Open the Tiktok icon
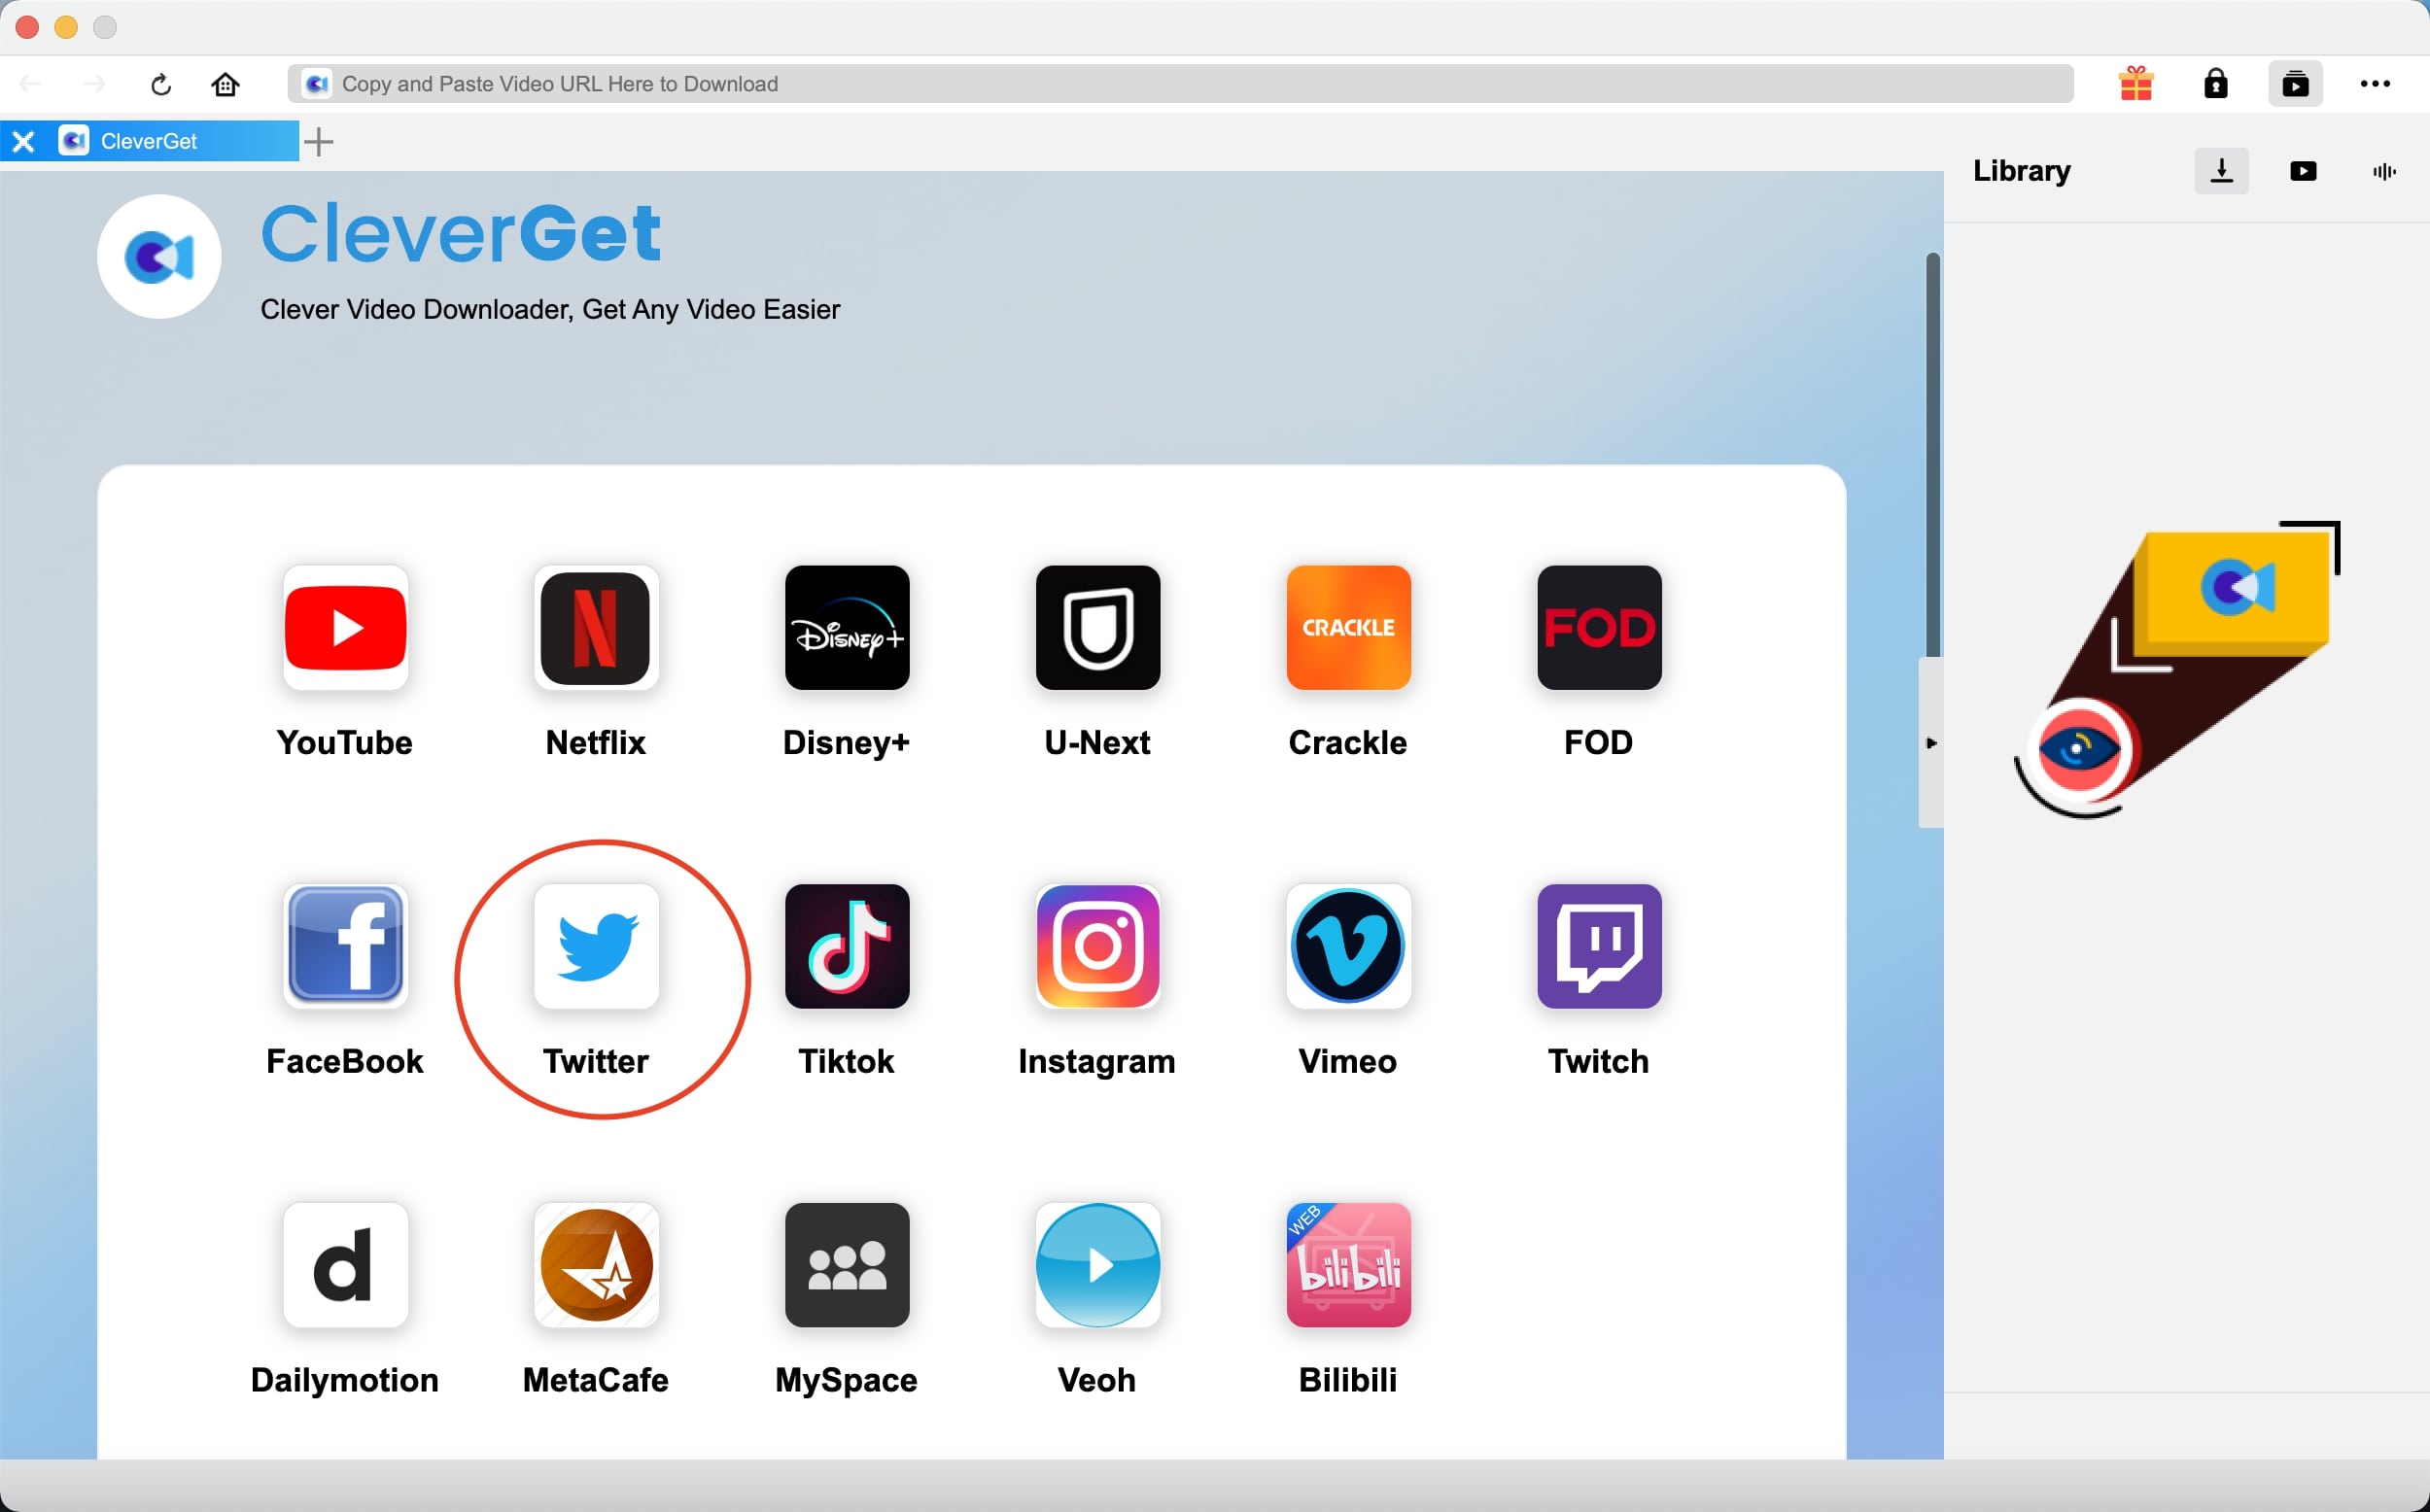This screenshot has height=1512, width=2430. click(x=847, y=946)
